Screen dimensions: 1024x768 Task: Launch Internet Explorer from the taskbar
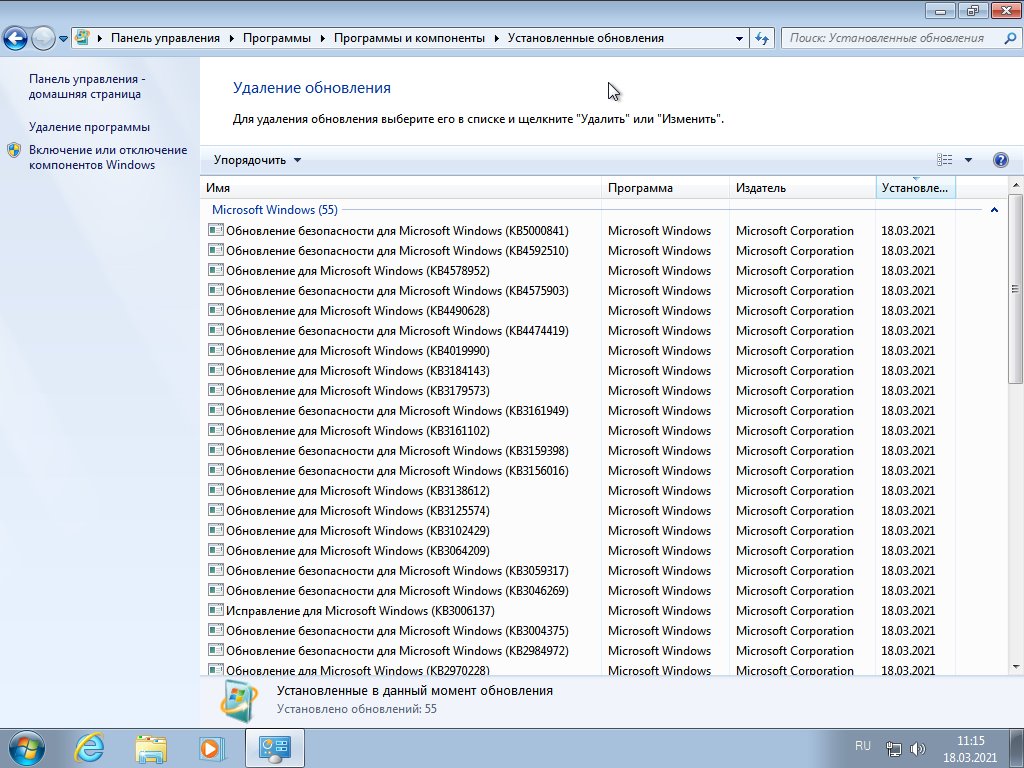(88, 748)
